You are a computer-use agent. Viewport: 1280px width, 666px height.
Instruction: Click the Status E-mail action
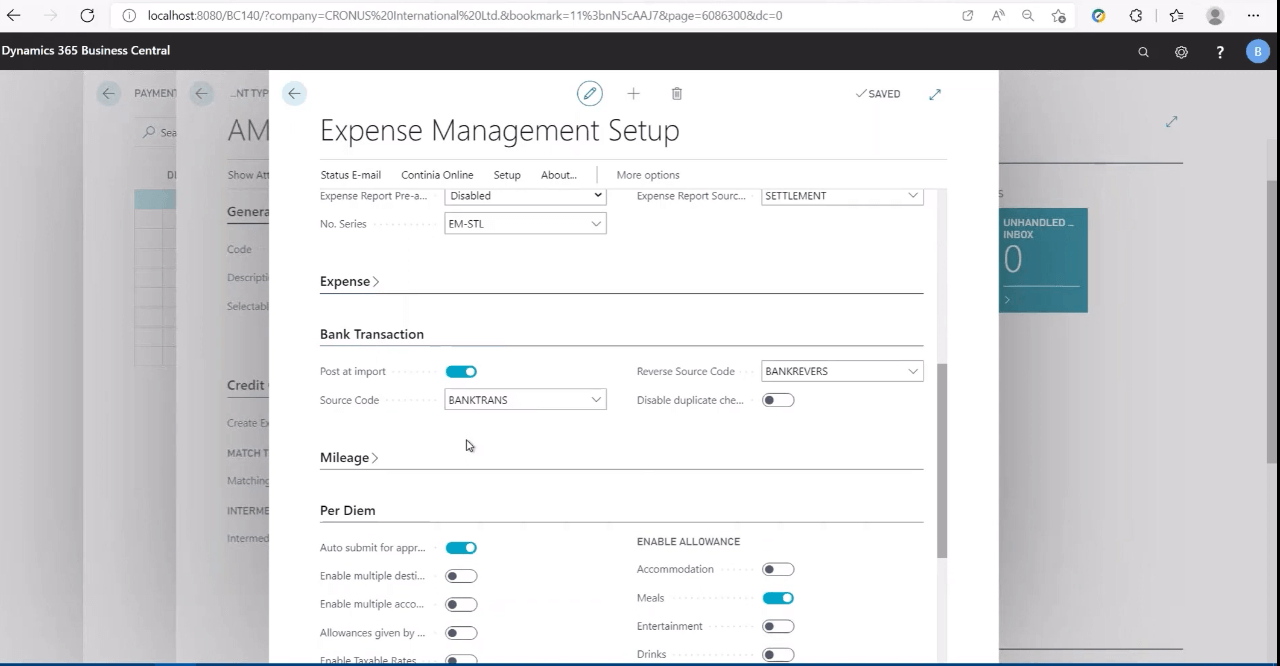click(x=350, y=174)
